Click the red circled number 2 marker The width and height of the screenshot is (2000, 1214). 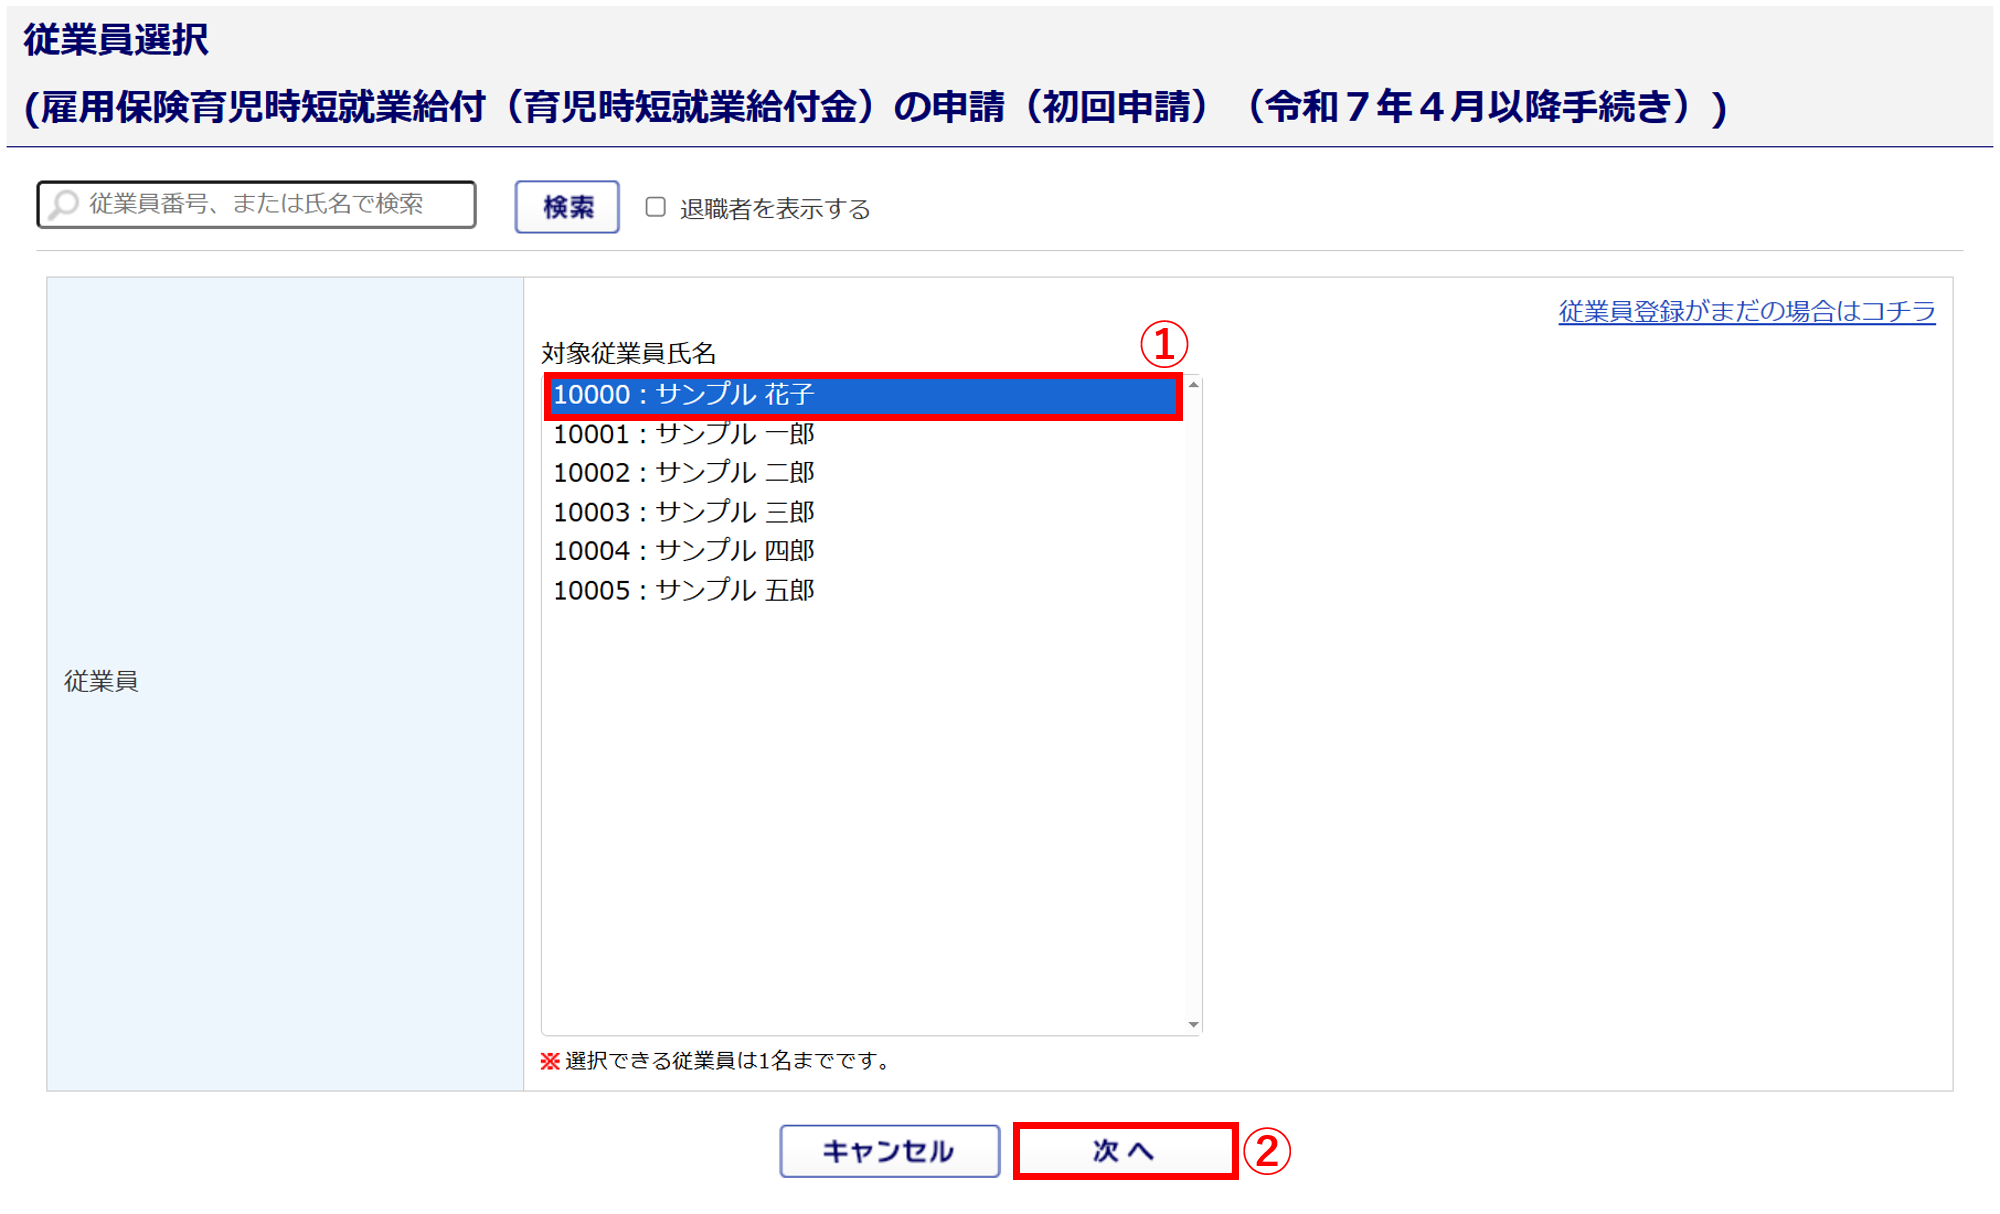pyautogui.click(x=1267, y=1151)
